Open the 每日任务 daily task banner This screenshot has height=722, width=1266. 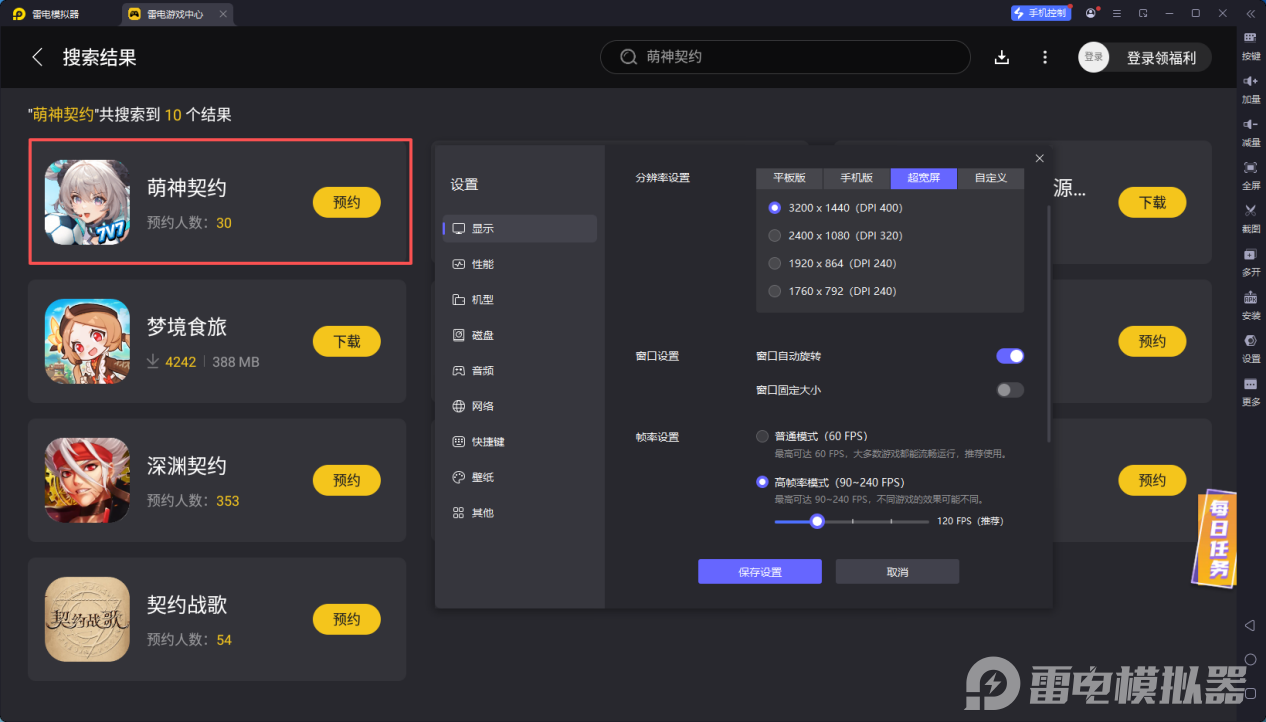click(x=1217, y=539)
